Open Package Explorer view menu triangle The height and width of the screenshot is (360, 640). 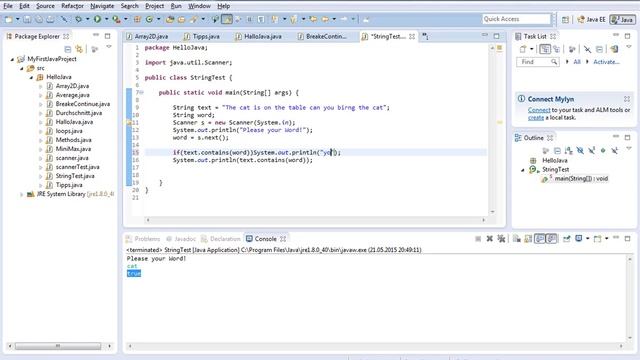tap(109, 47)
